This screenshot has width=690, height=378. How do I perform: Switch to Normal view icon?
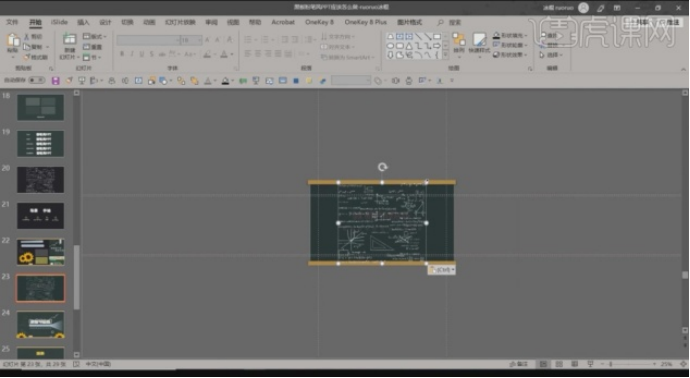tap(543, 364)
